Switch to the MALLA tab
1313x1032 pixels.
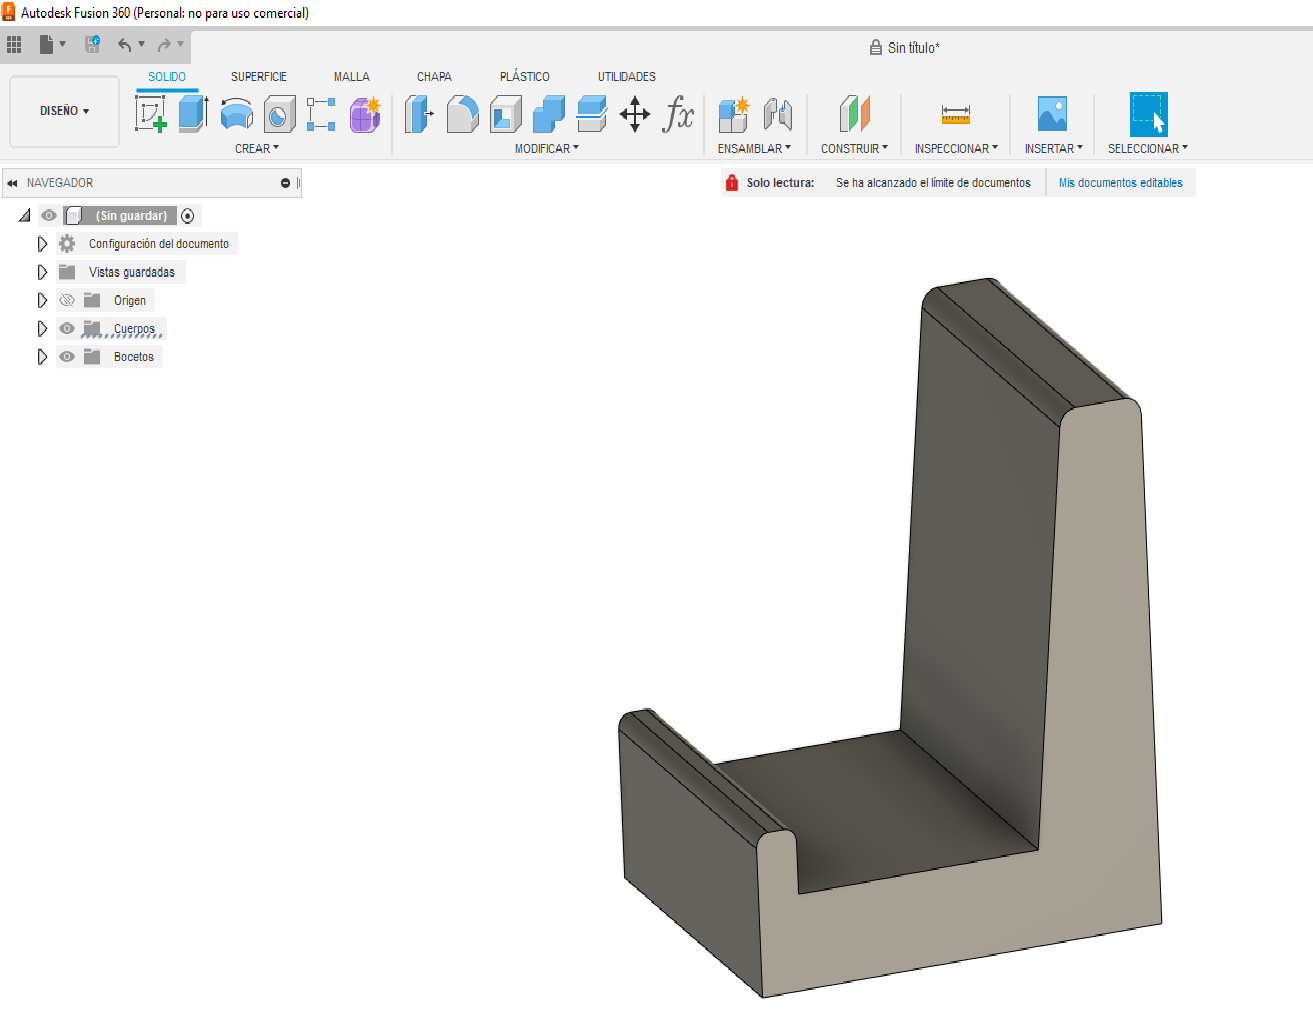pyautogui.click(x=352, y=77)
